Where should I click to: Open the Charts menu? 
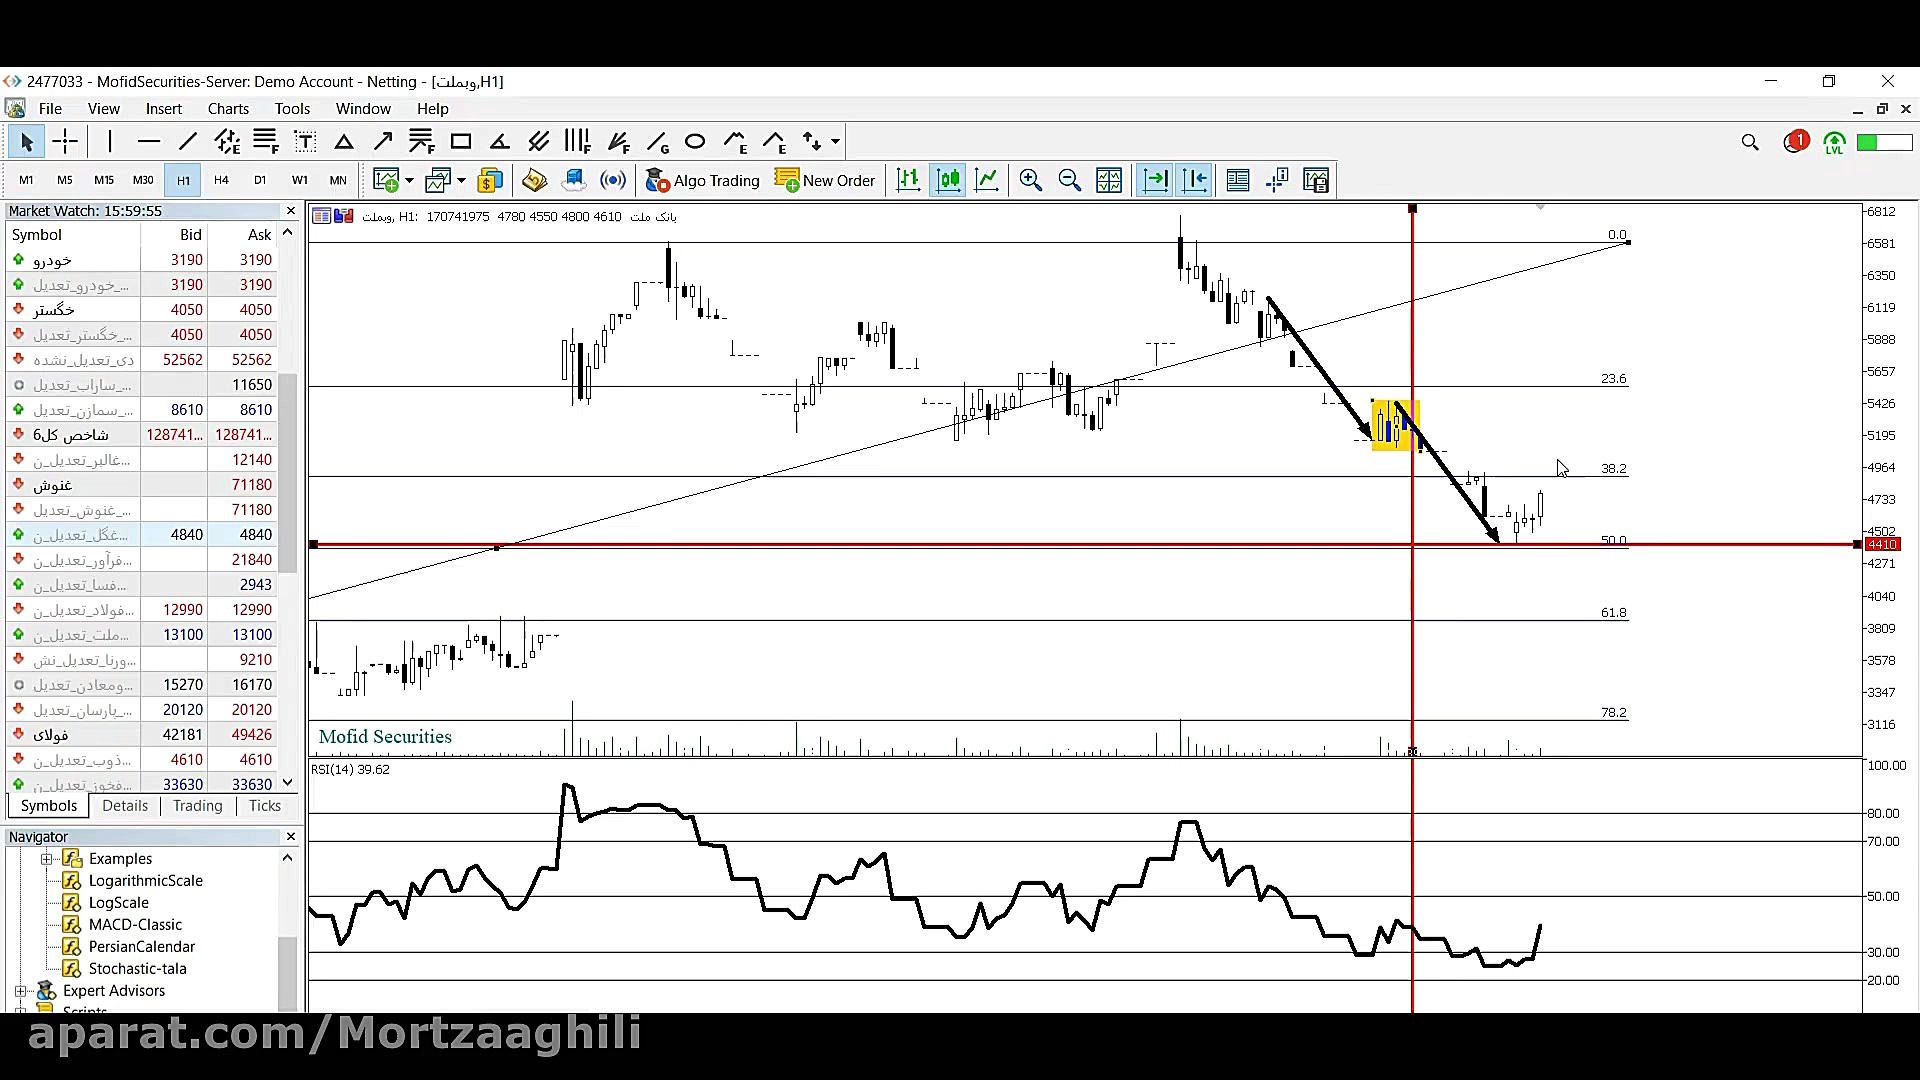click(x=228, y=109)
